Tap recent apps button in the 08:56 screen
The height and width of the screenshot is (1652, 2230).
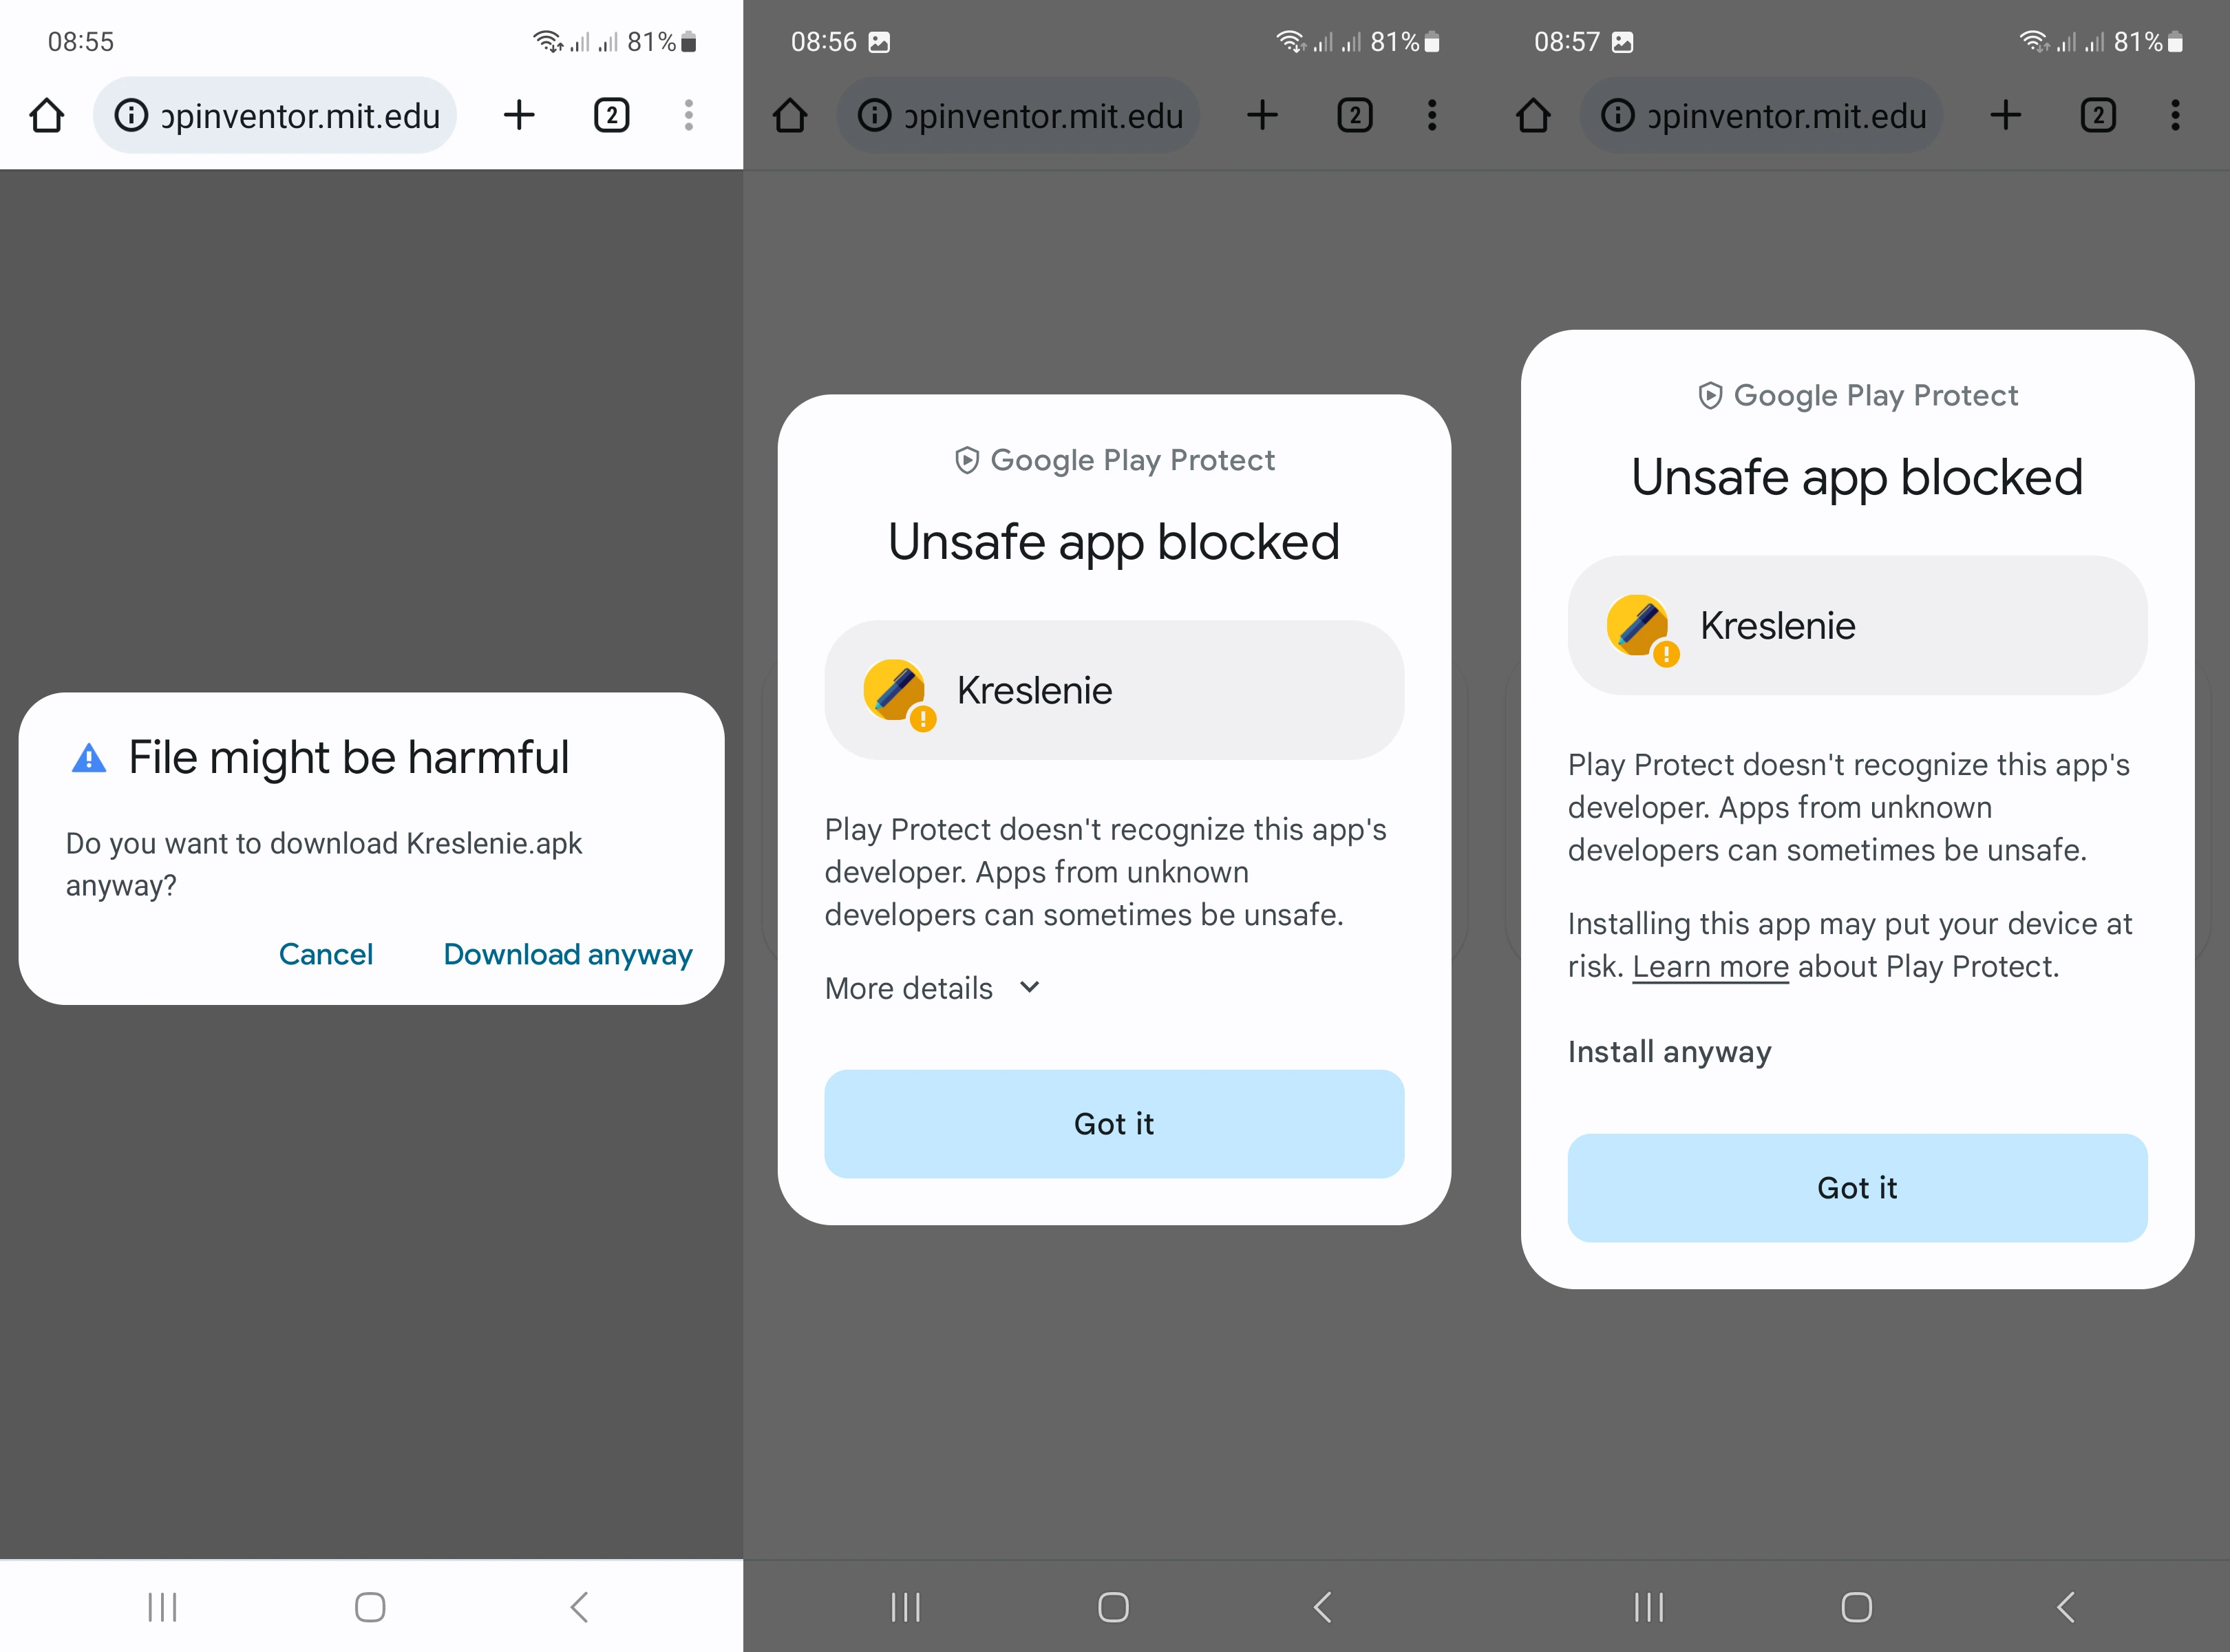pos(905,1607)
